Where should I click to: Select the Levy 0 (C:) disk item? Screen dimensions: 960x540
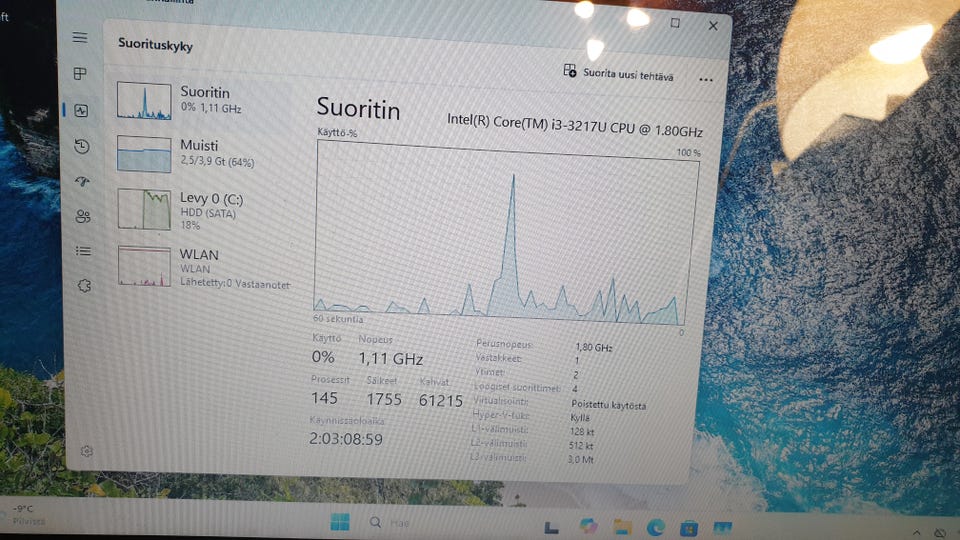tap(205, 210)
